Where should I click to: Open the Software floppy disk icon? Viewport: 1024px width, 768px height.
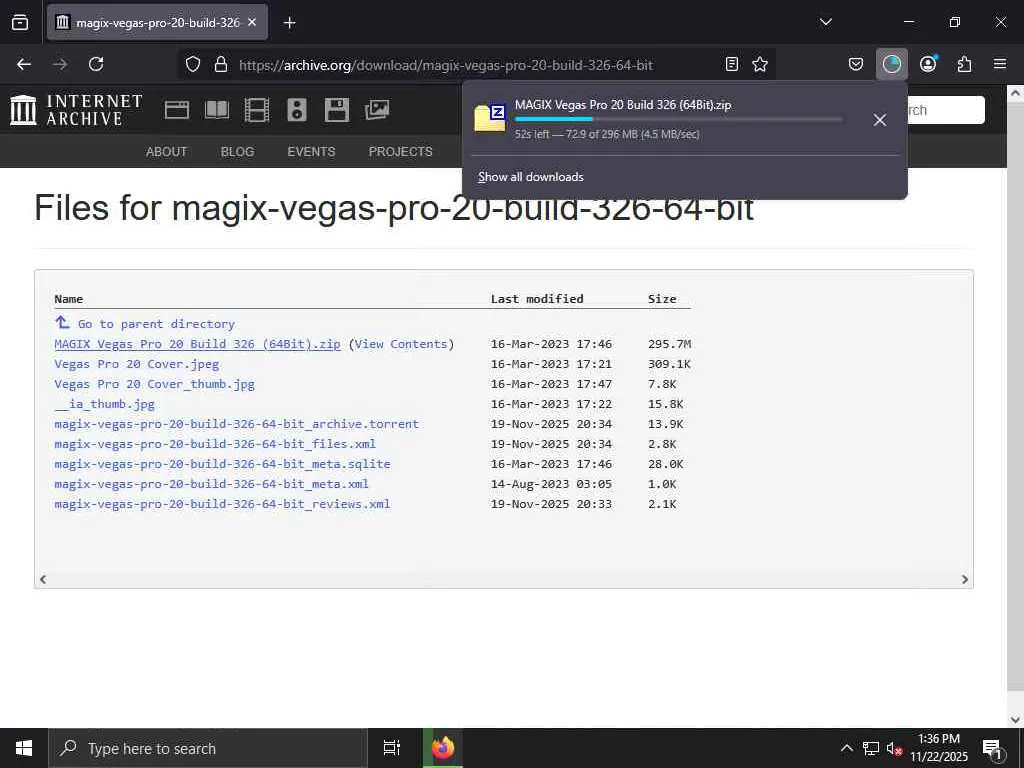[x=337, y=110]
